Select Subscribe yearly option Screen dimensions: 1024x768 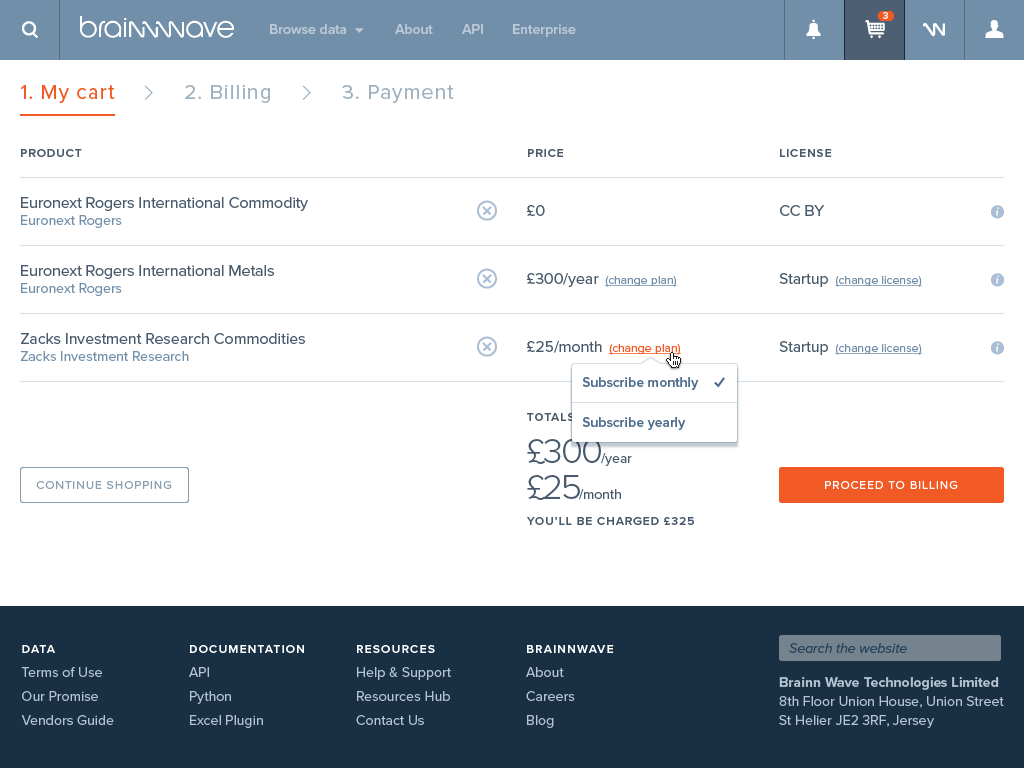click(654, 423)
